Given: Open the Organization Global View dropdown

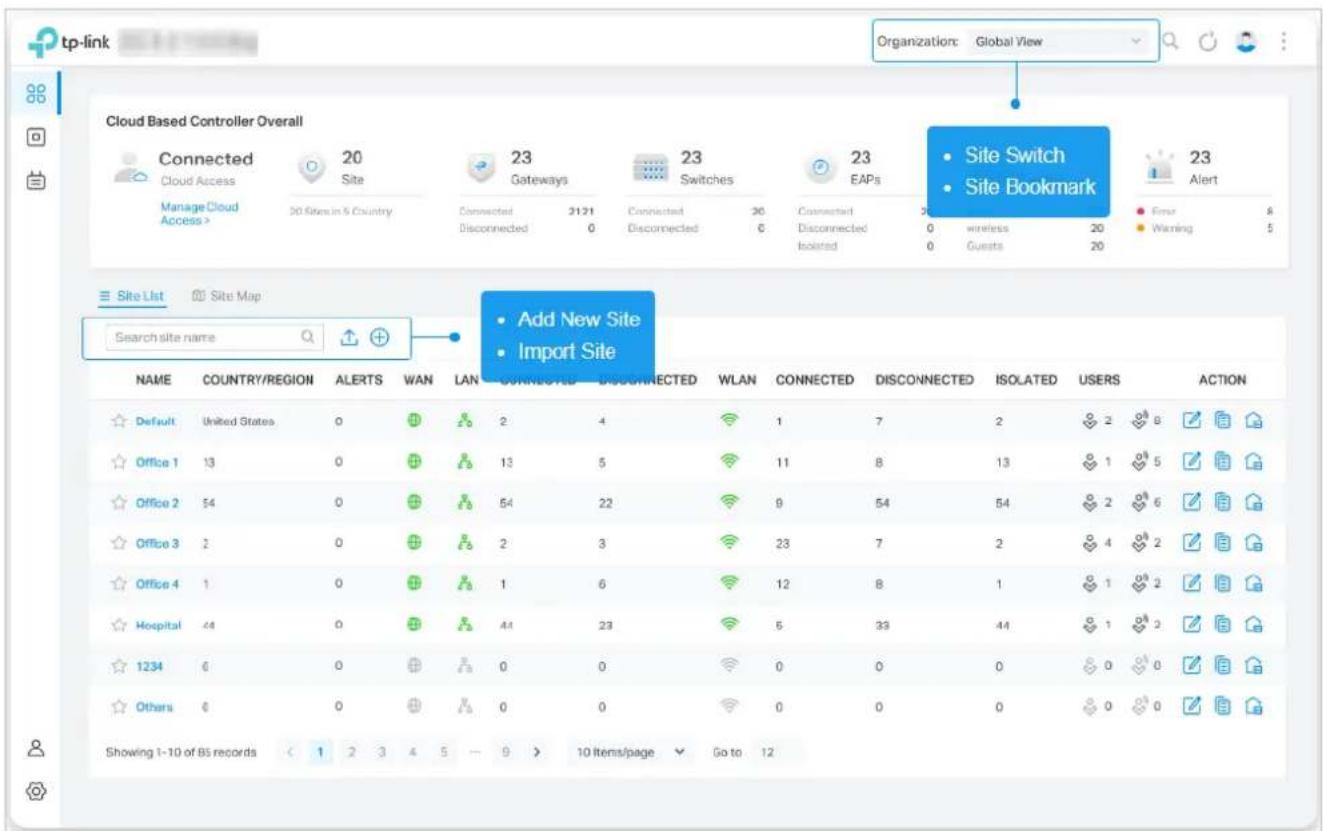Looking at the screenshot, I should pos(1058,42).
